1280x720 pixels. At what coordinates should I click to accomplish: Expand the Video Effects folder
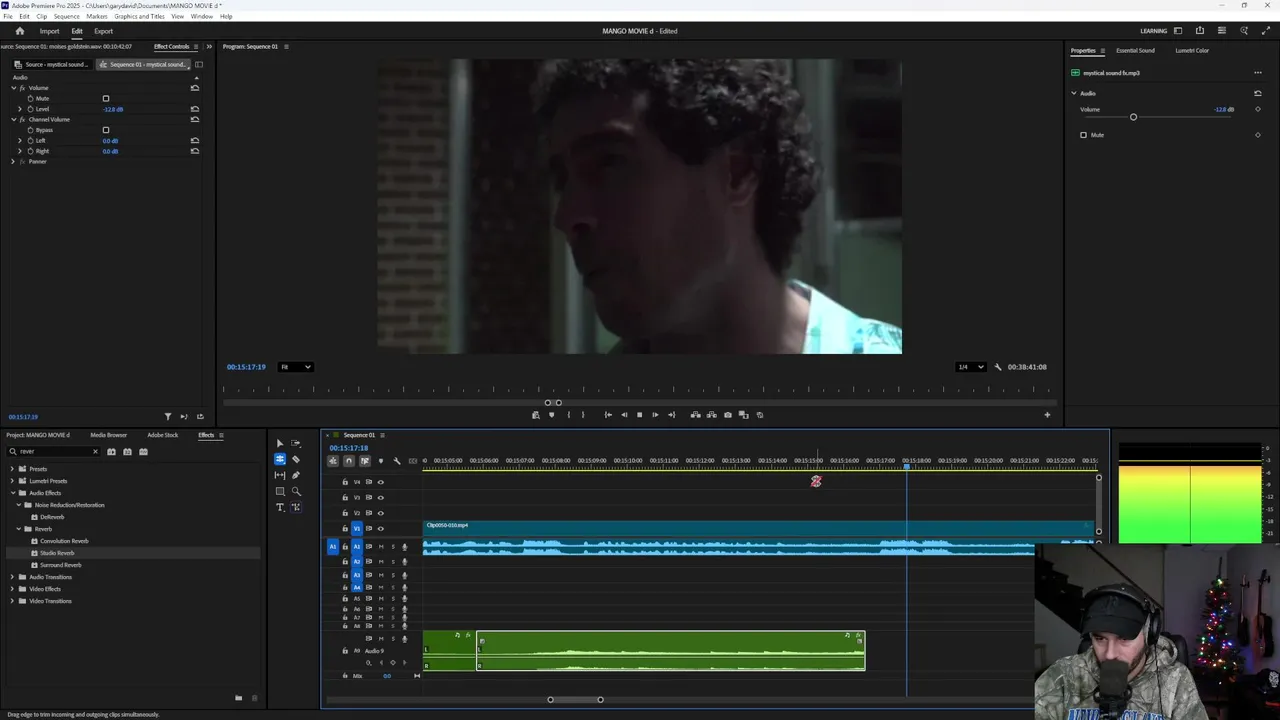coord(12,589)
